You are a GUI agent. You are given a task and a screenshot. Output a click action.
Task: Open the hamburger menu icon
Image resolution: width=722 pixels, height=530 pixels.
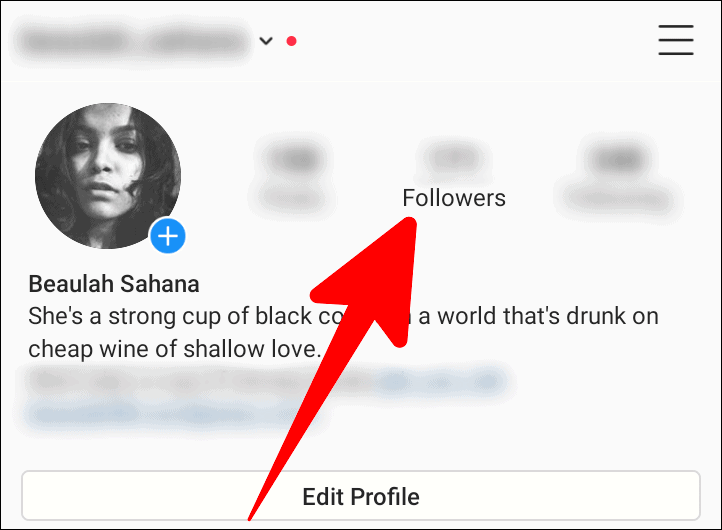675,40
